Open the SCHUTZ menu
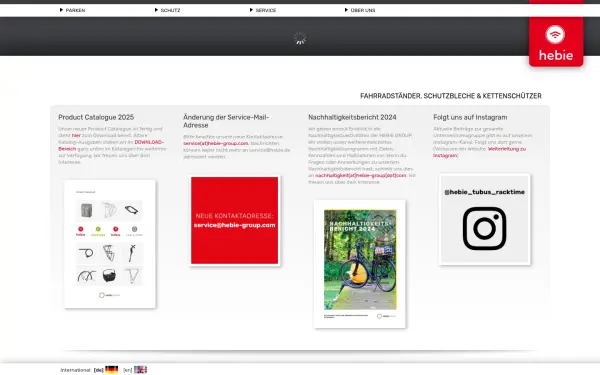 [170, 10]
